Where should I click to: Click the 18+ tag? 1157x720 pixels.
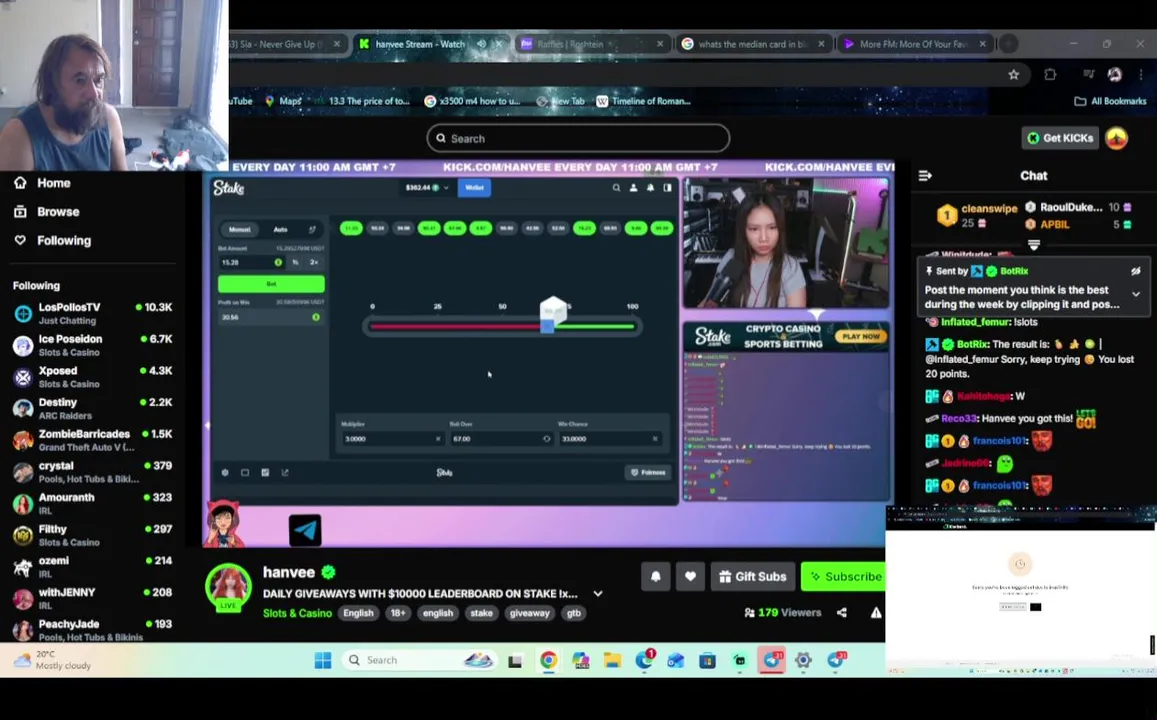398,613
